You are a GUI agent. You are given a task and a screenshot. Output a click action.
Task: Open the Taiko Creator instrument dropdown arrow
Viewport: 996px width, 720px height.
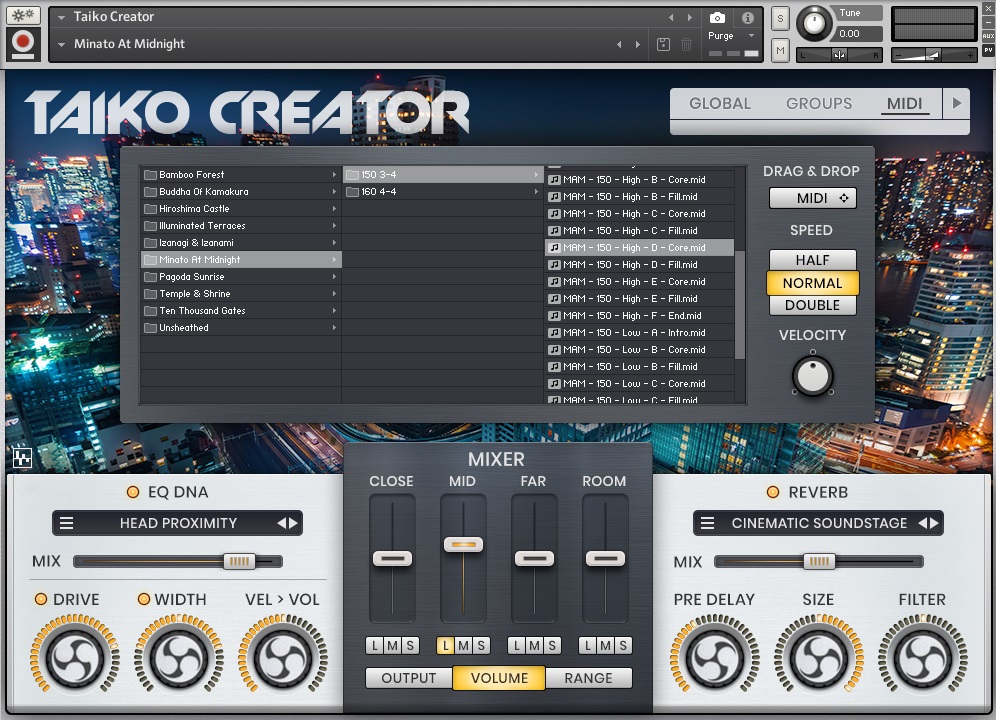[62, 17]
